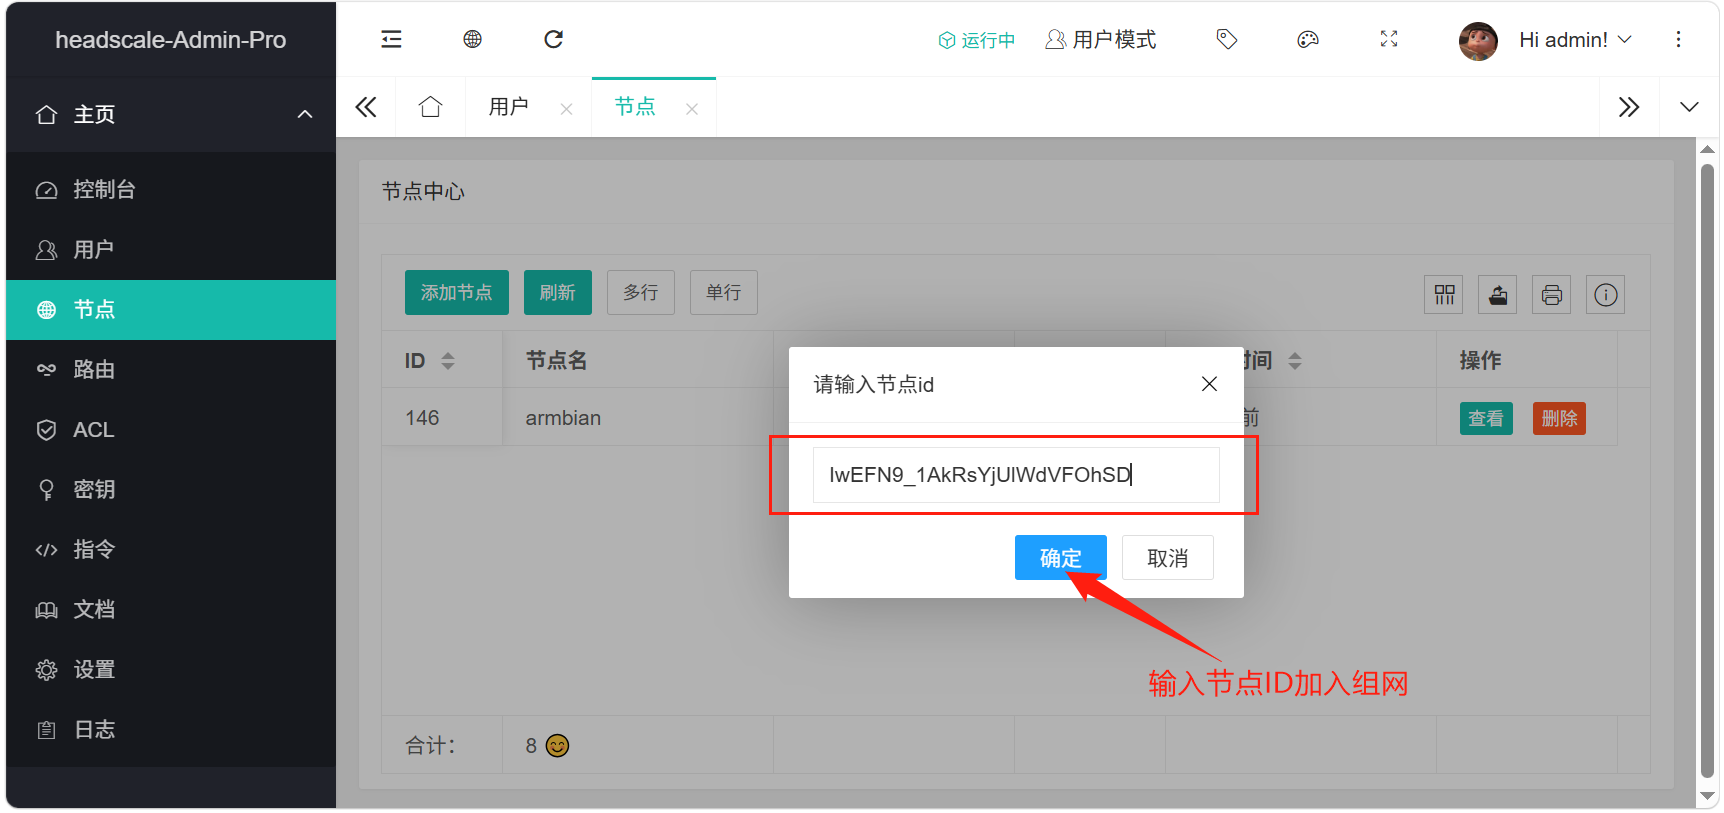
Task: Click the export table icon
Action: coord(1498,295)
